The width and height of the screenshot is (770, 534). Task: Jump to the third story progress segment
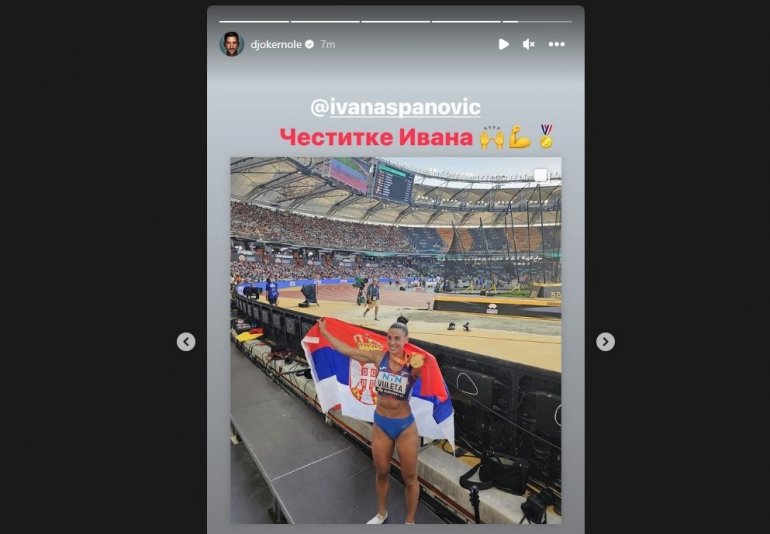click(x=395, y=22)
